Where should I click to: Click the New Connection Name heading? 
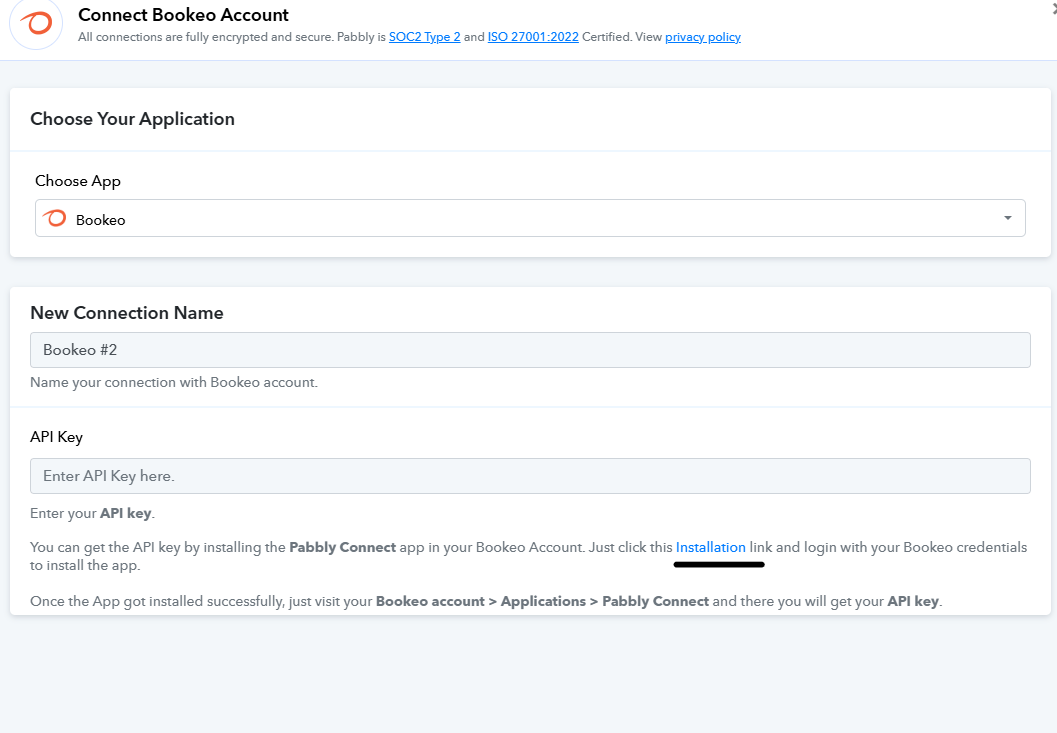tap(127, 313)
